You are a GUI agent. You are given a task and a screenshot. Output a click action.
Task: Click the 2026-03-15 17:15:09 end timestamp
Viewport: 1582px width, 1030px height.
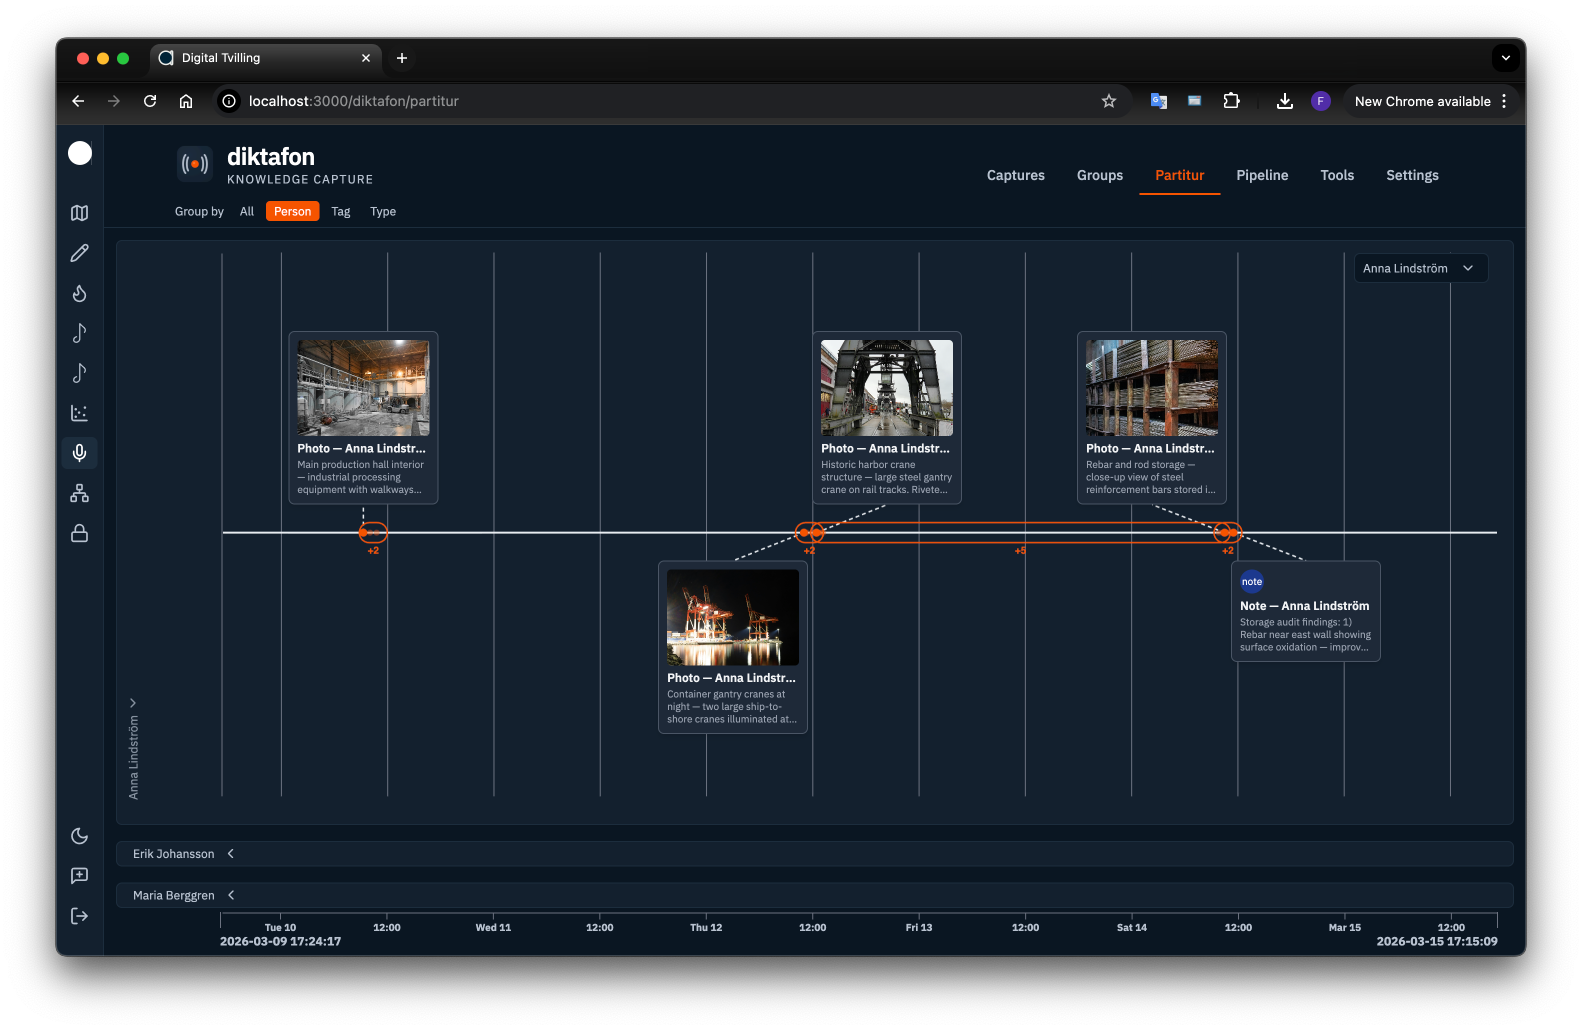1437,942
